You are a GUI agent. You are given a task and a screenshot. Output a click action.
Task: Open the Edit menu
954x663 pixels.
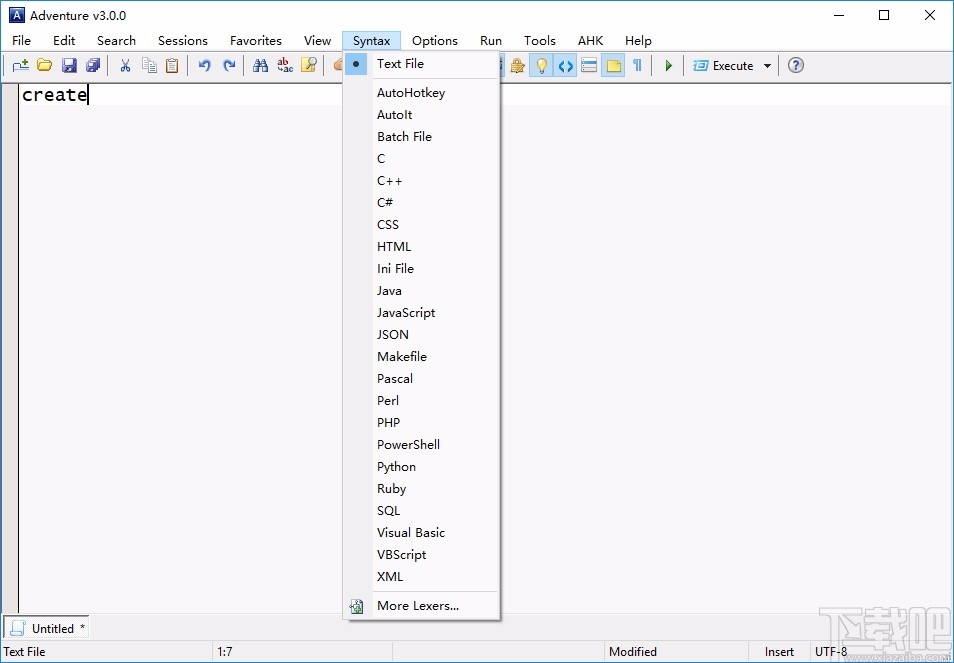point(64,41)
